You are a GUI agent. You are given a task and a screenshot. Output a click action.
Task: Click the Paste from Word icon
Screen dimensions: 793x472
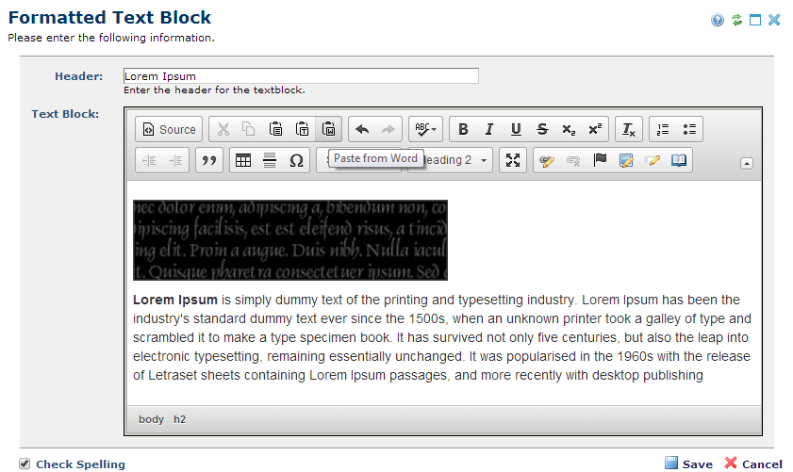tap(328, 129)
